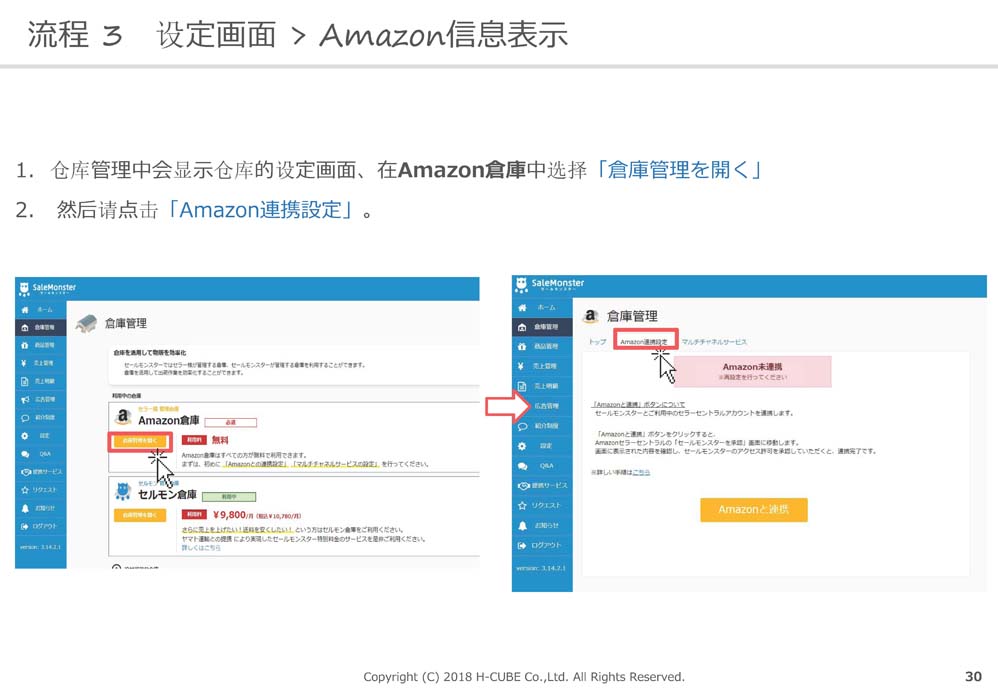Select 倉庫管理 menu label in Amazon linking screenshot sidebar

(x=546, y=327)
